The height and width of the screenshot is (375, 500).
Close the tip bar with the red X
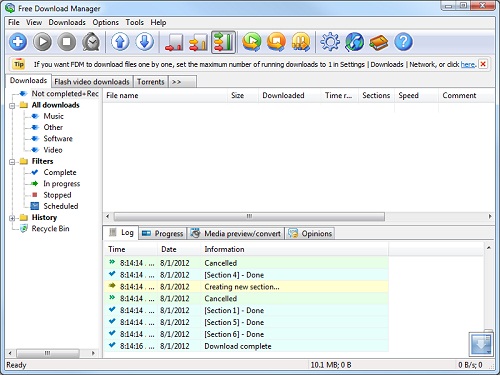[483, 64]
